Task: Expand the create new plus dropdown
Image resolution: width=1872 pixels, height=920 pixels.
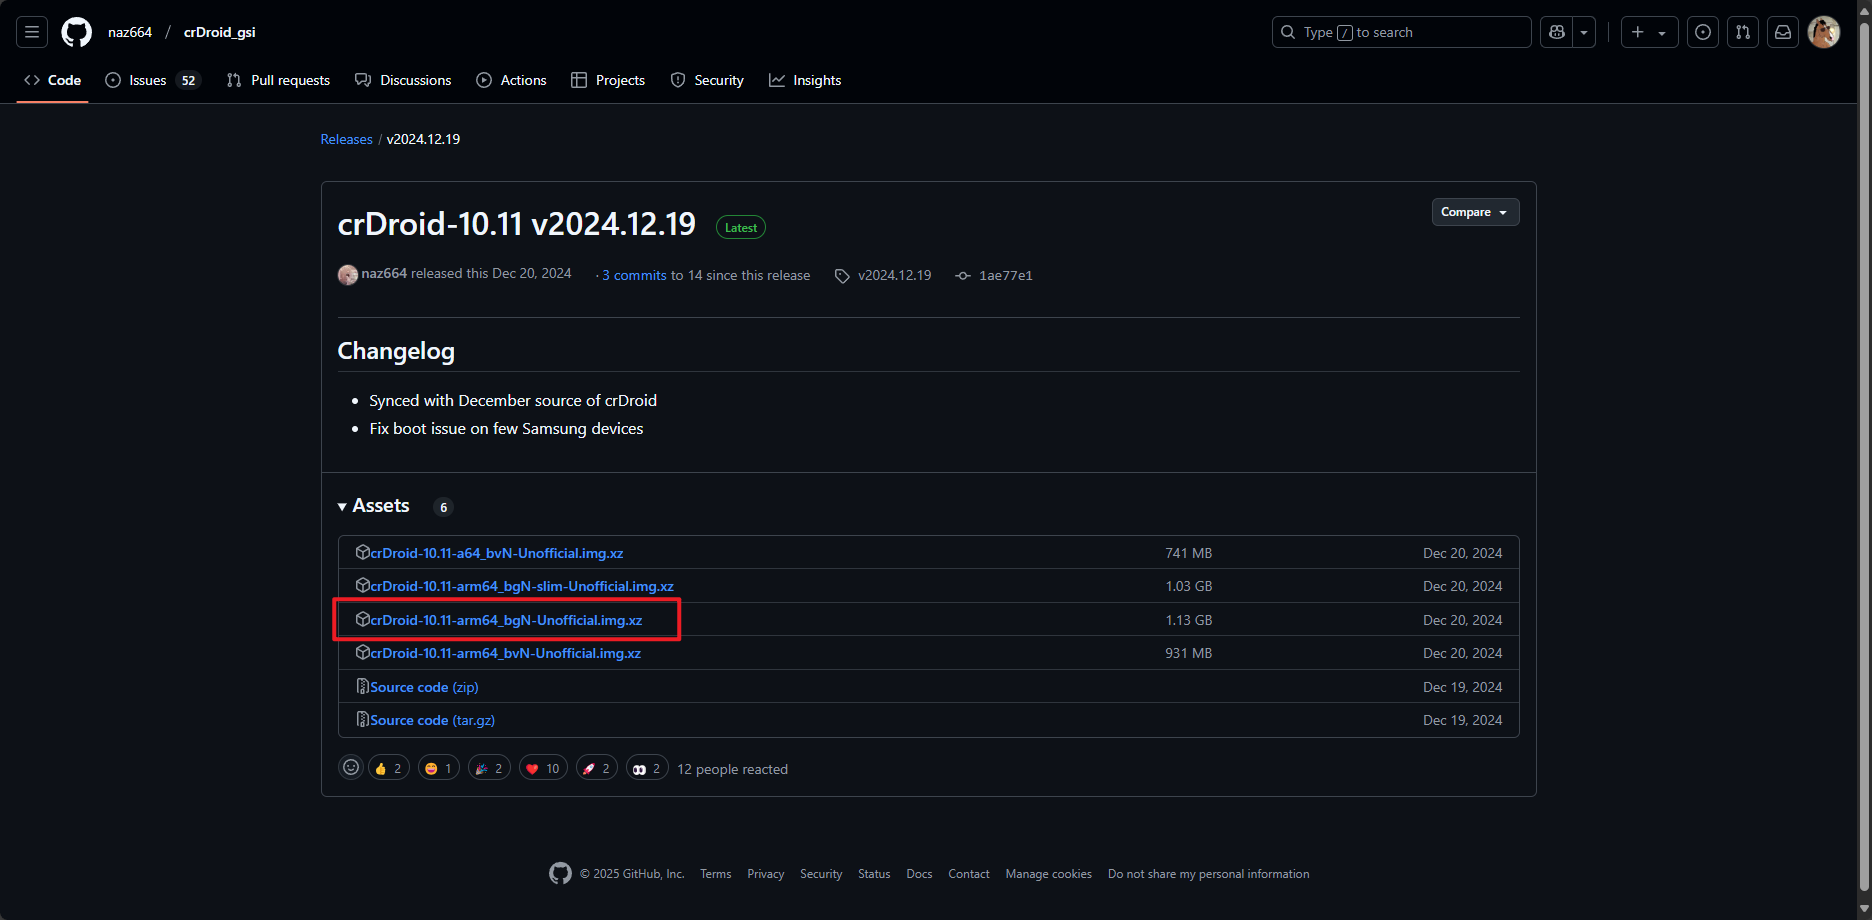Action: pyautogui.click(x=1648, y=32)
